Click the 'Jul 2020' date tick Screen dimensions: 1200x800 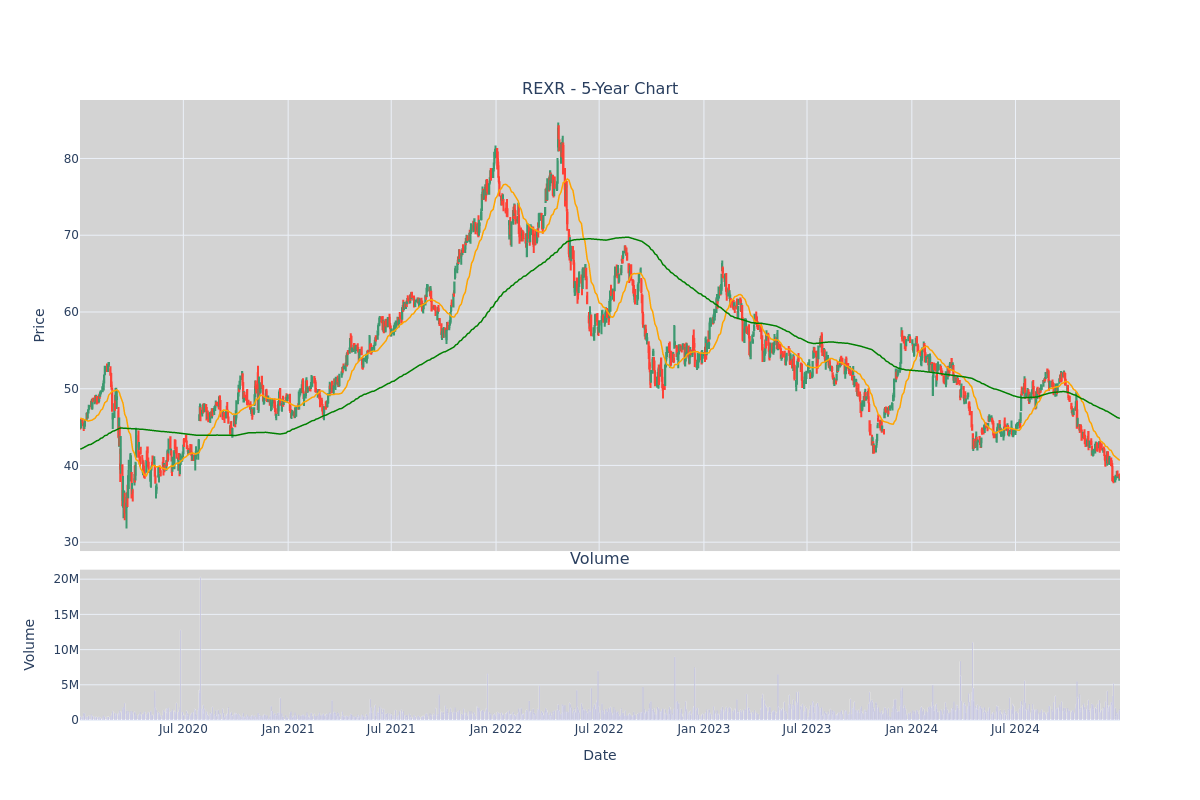click(x=183, y=729)
